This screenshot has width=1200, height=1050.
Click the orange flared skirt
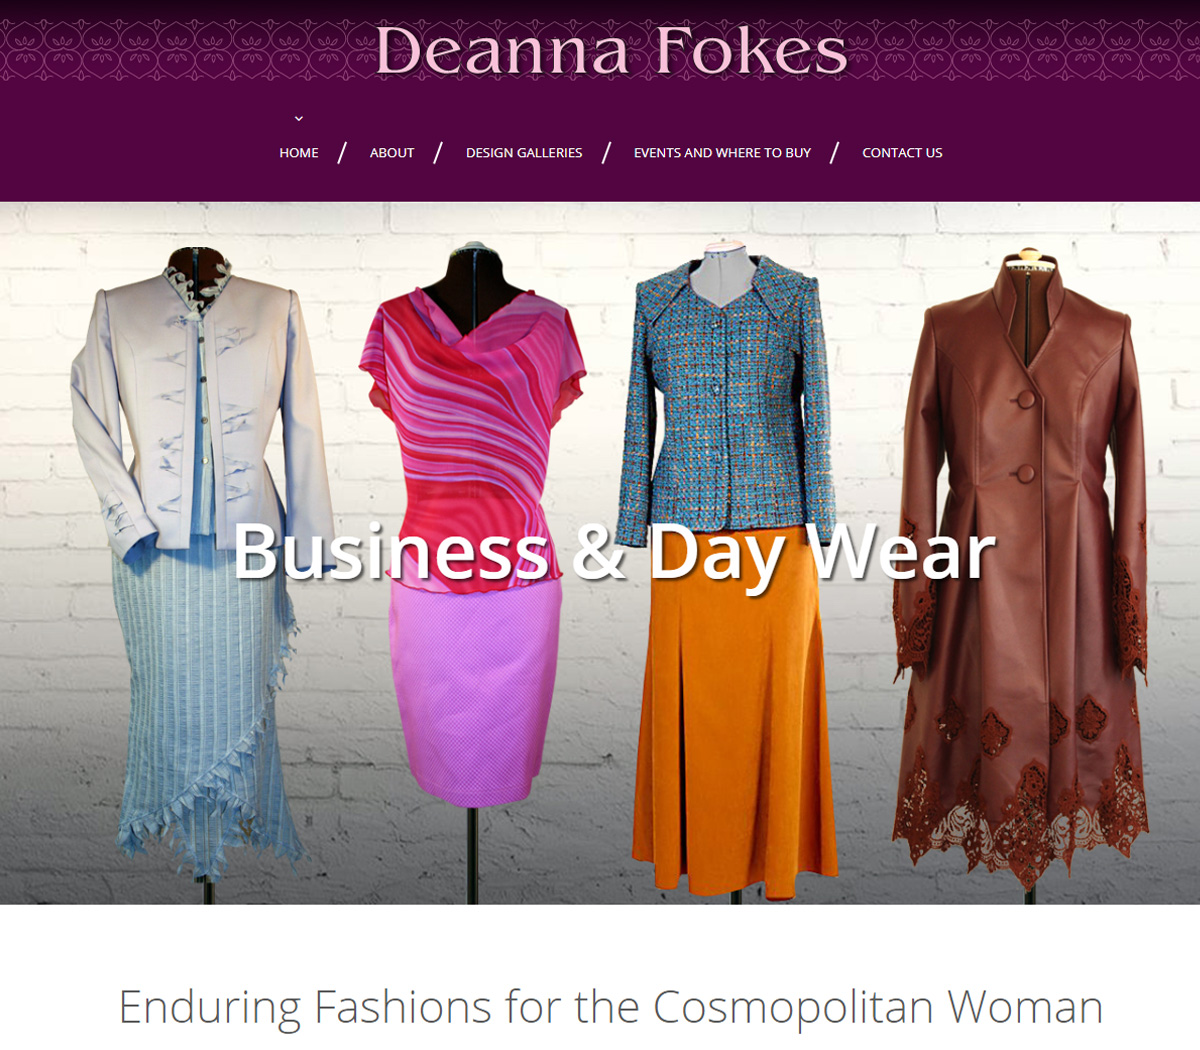pyautogui.click(x=735, y=710)
